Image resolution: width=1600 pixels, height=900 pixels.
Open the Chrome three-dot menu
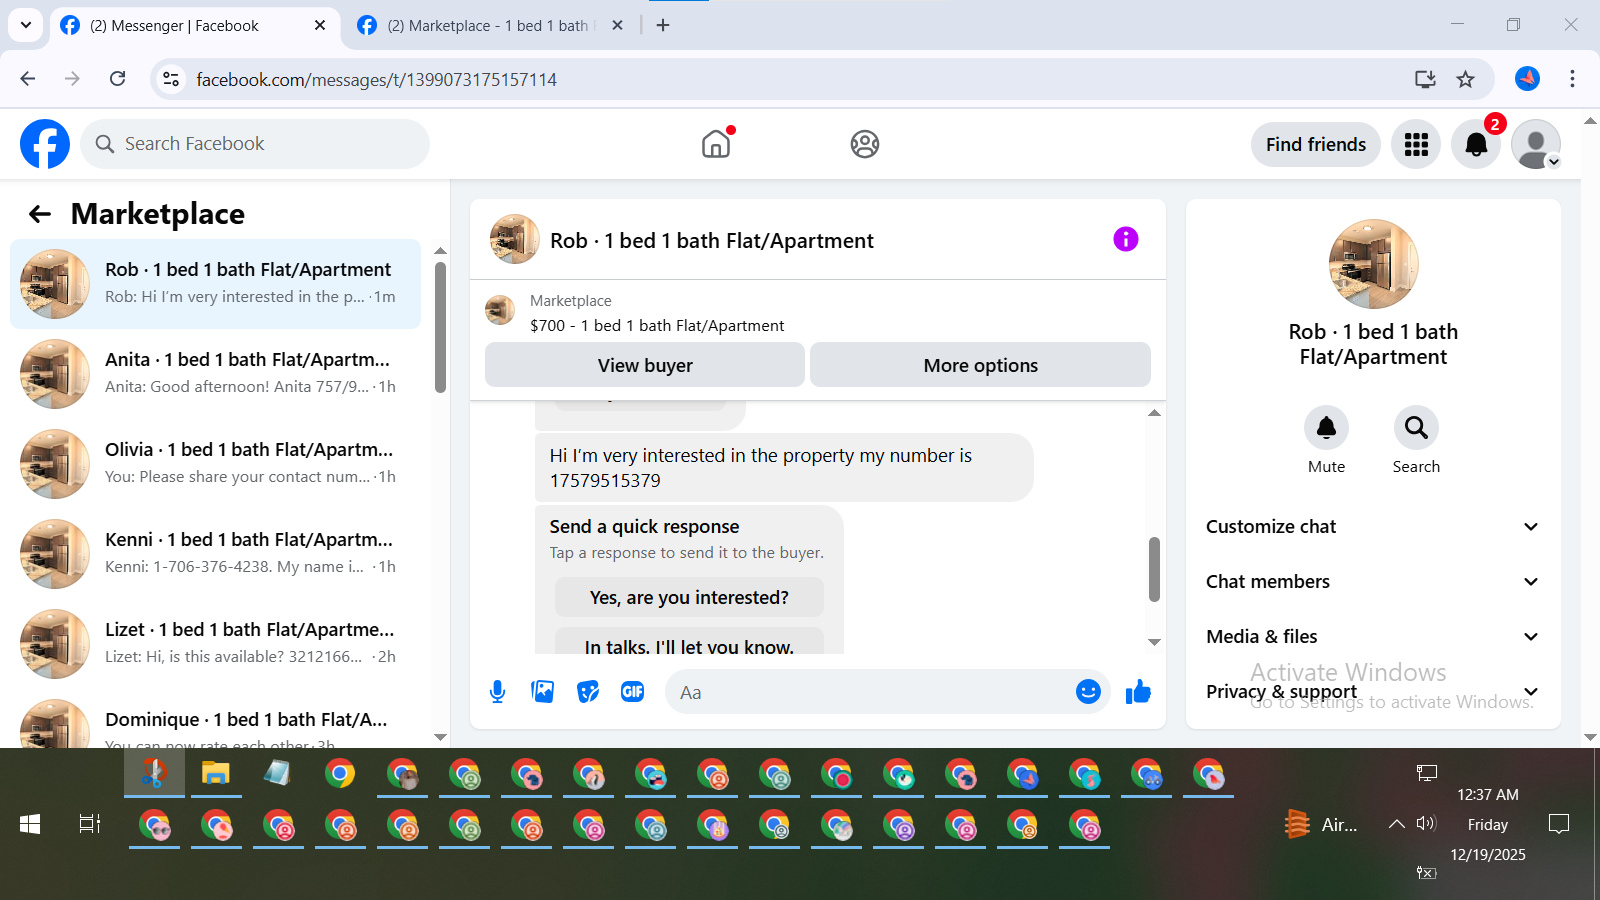1572,79
